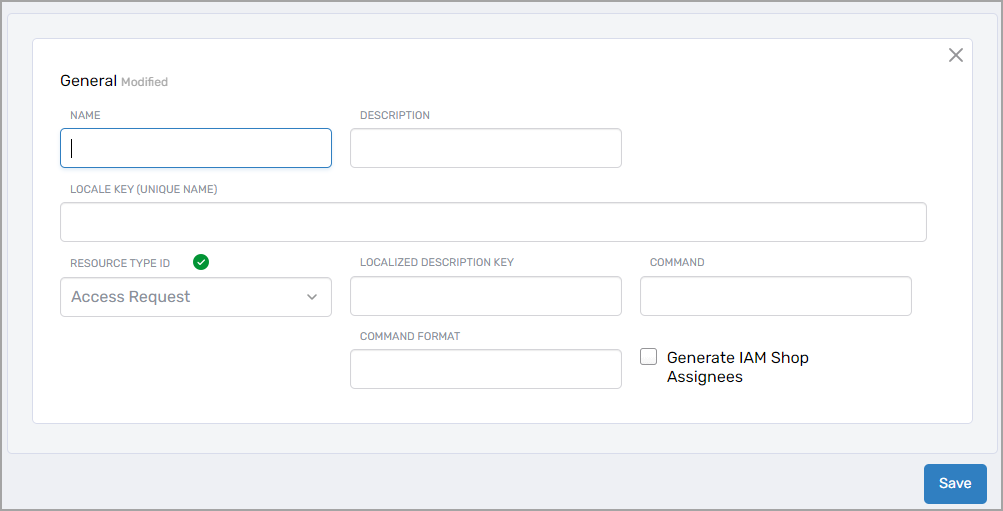The height and width of the screenshot is (511, 1003).
Task: Click the LOCALE KEY (UNIQUE NAME) label
Action: [143, 189]
